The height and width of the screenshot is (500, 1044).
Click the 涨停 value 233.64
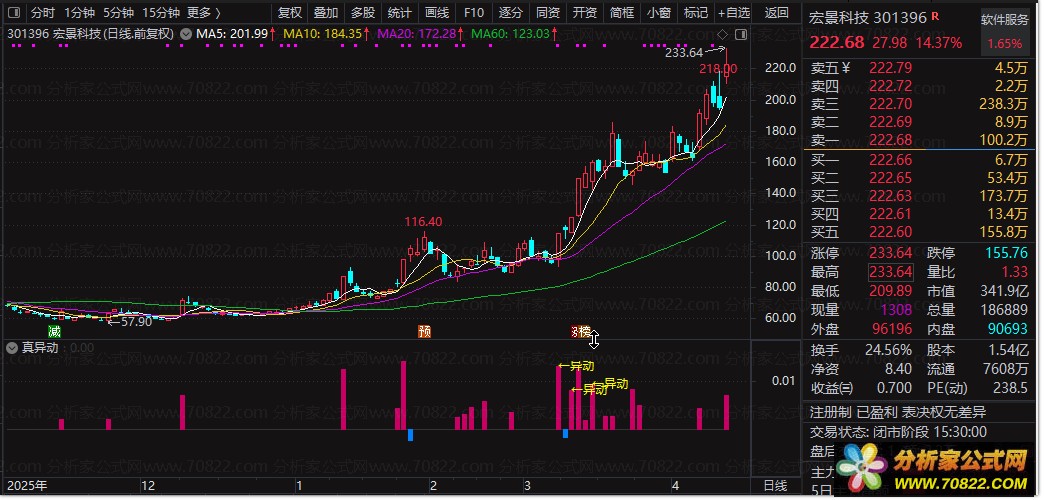coord(890,253)
